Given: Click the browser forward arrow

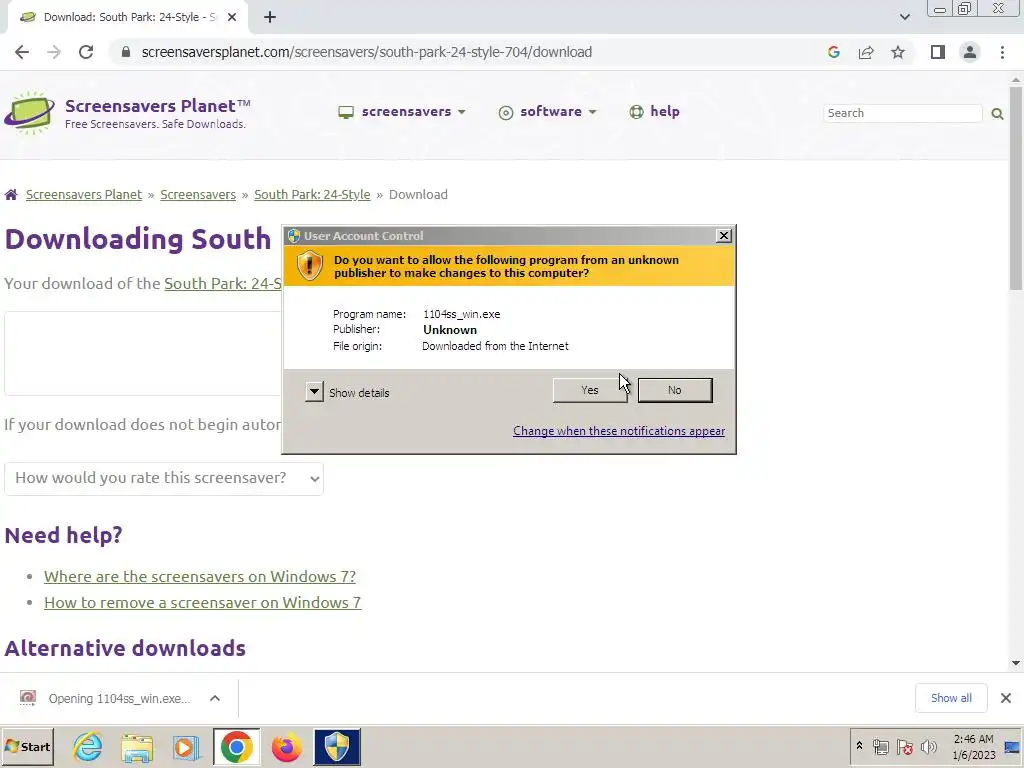Looking at the screenshot, I should (x=54, y=52).
